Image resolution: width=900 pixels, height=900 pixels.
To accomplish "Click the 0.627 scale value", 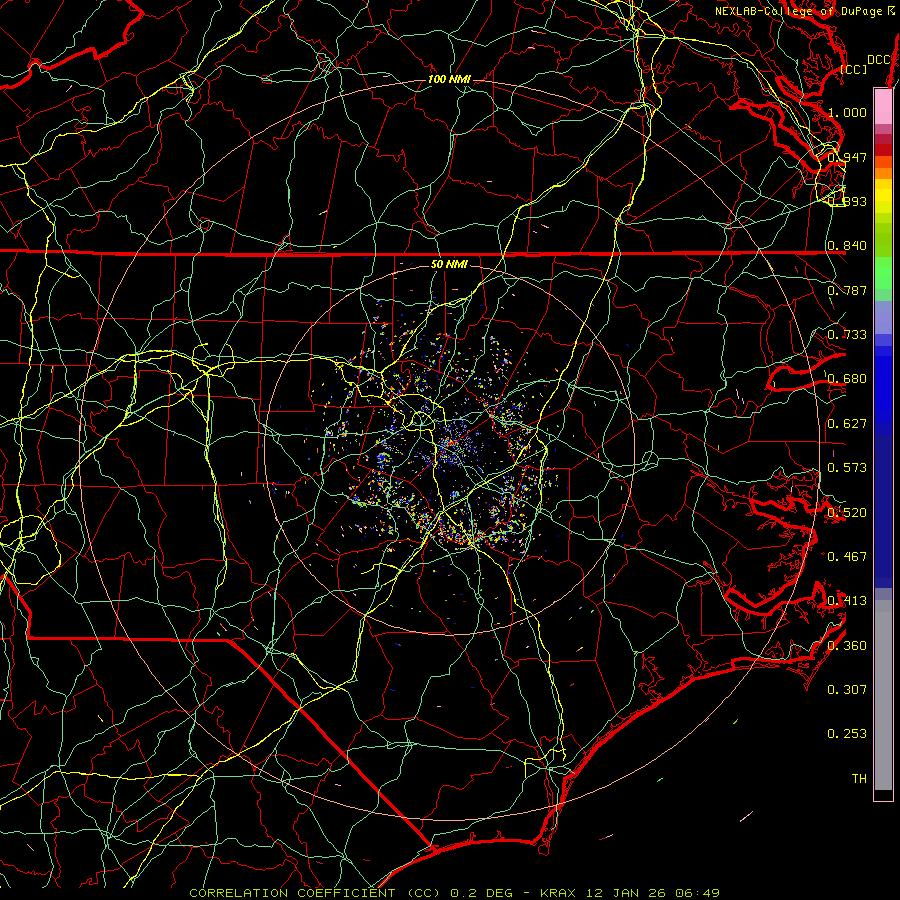I will [847, 424].
